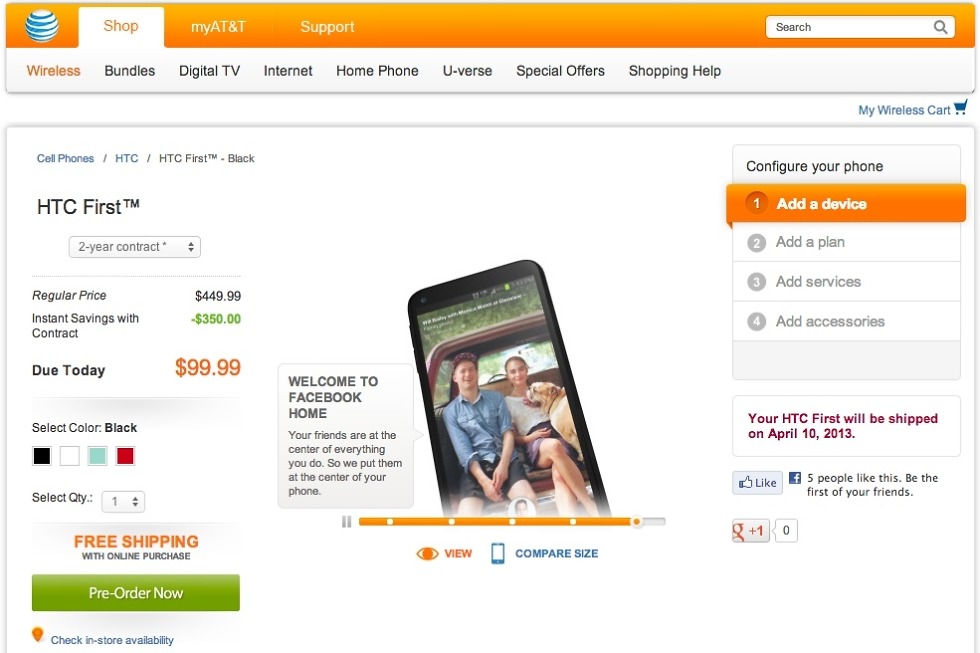
Task: Choose the white color swatch
Action: 69,456
